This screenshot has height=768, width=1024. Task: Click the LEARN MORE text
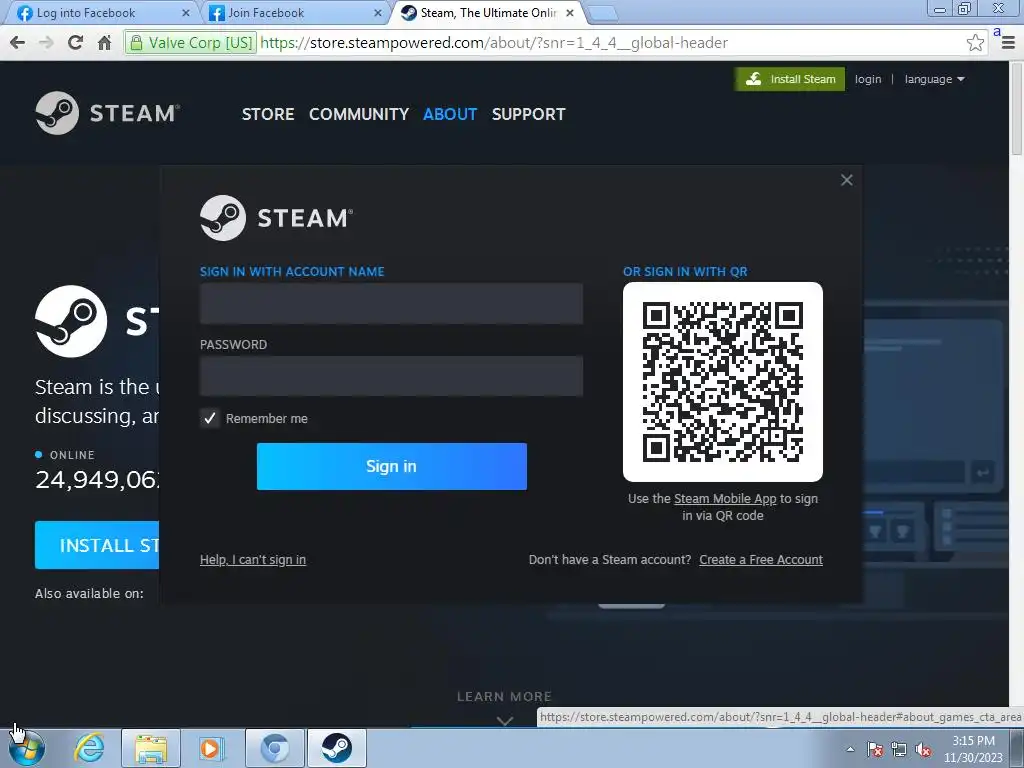click(x=504, y=696)
